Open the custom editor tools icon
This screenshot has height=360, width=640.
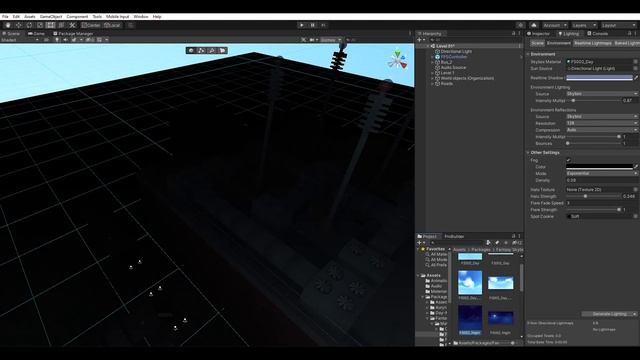[72, 25]
